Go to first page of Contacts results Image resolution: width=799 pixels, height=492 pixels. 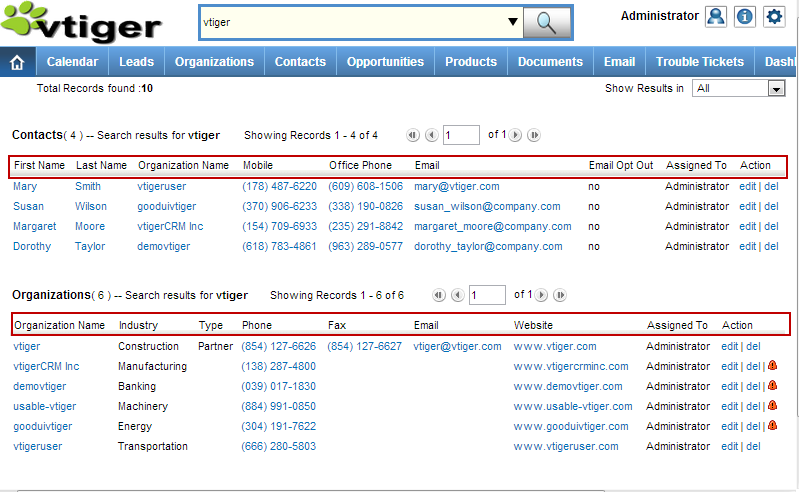413,135
